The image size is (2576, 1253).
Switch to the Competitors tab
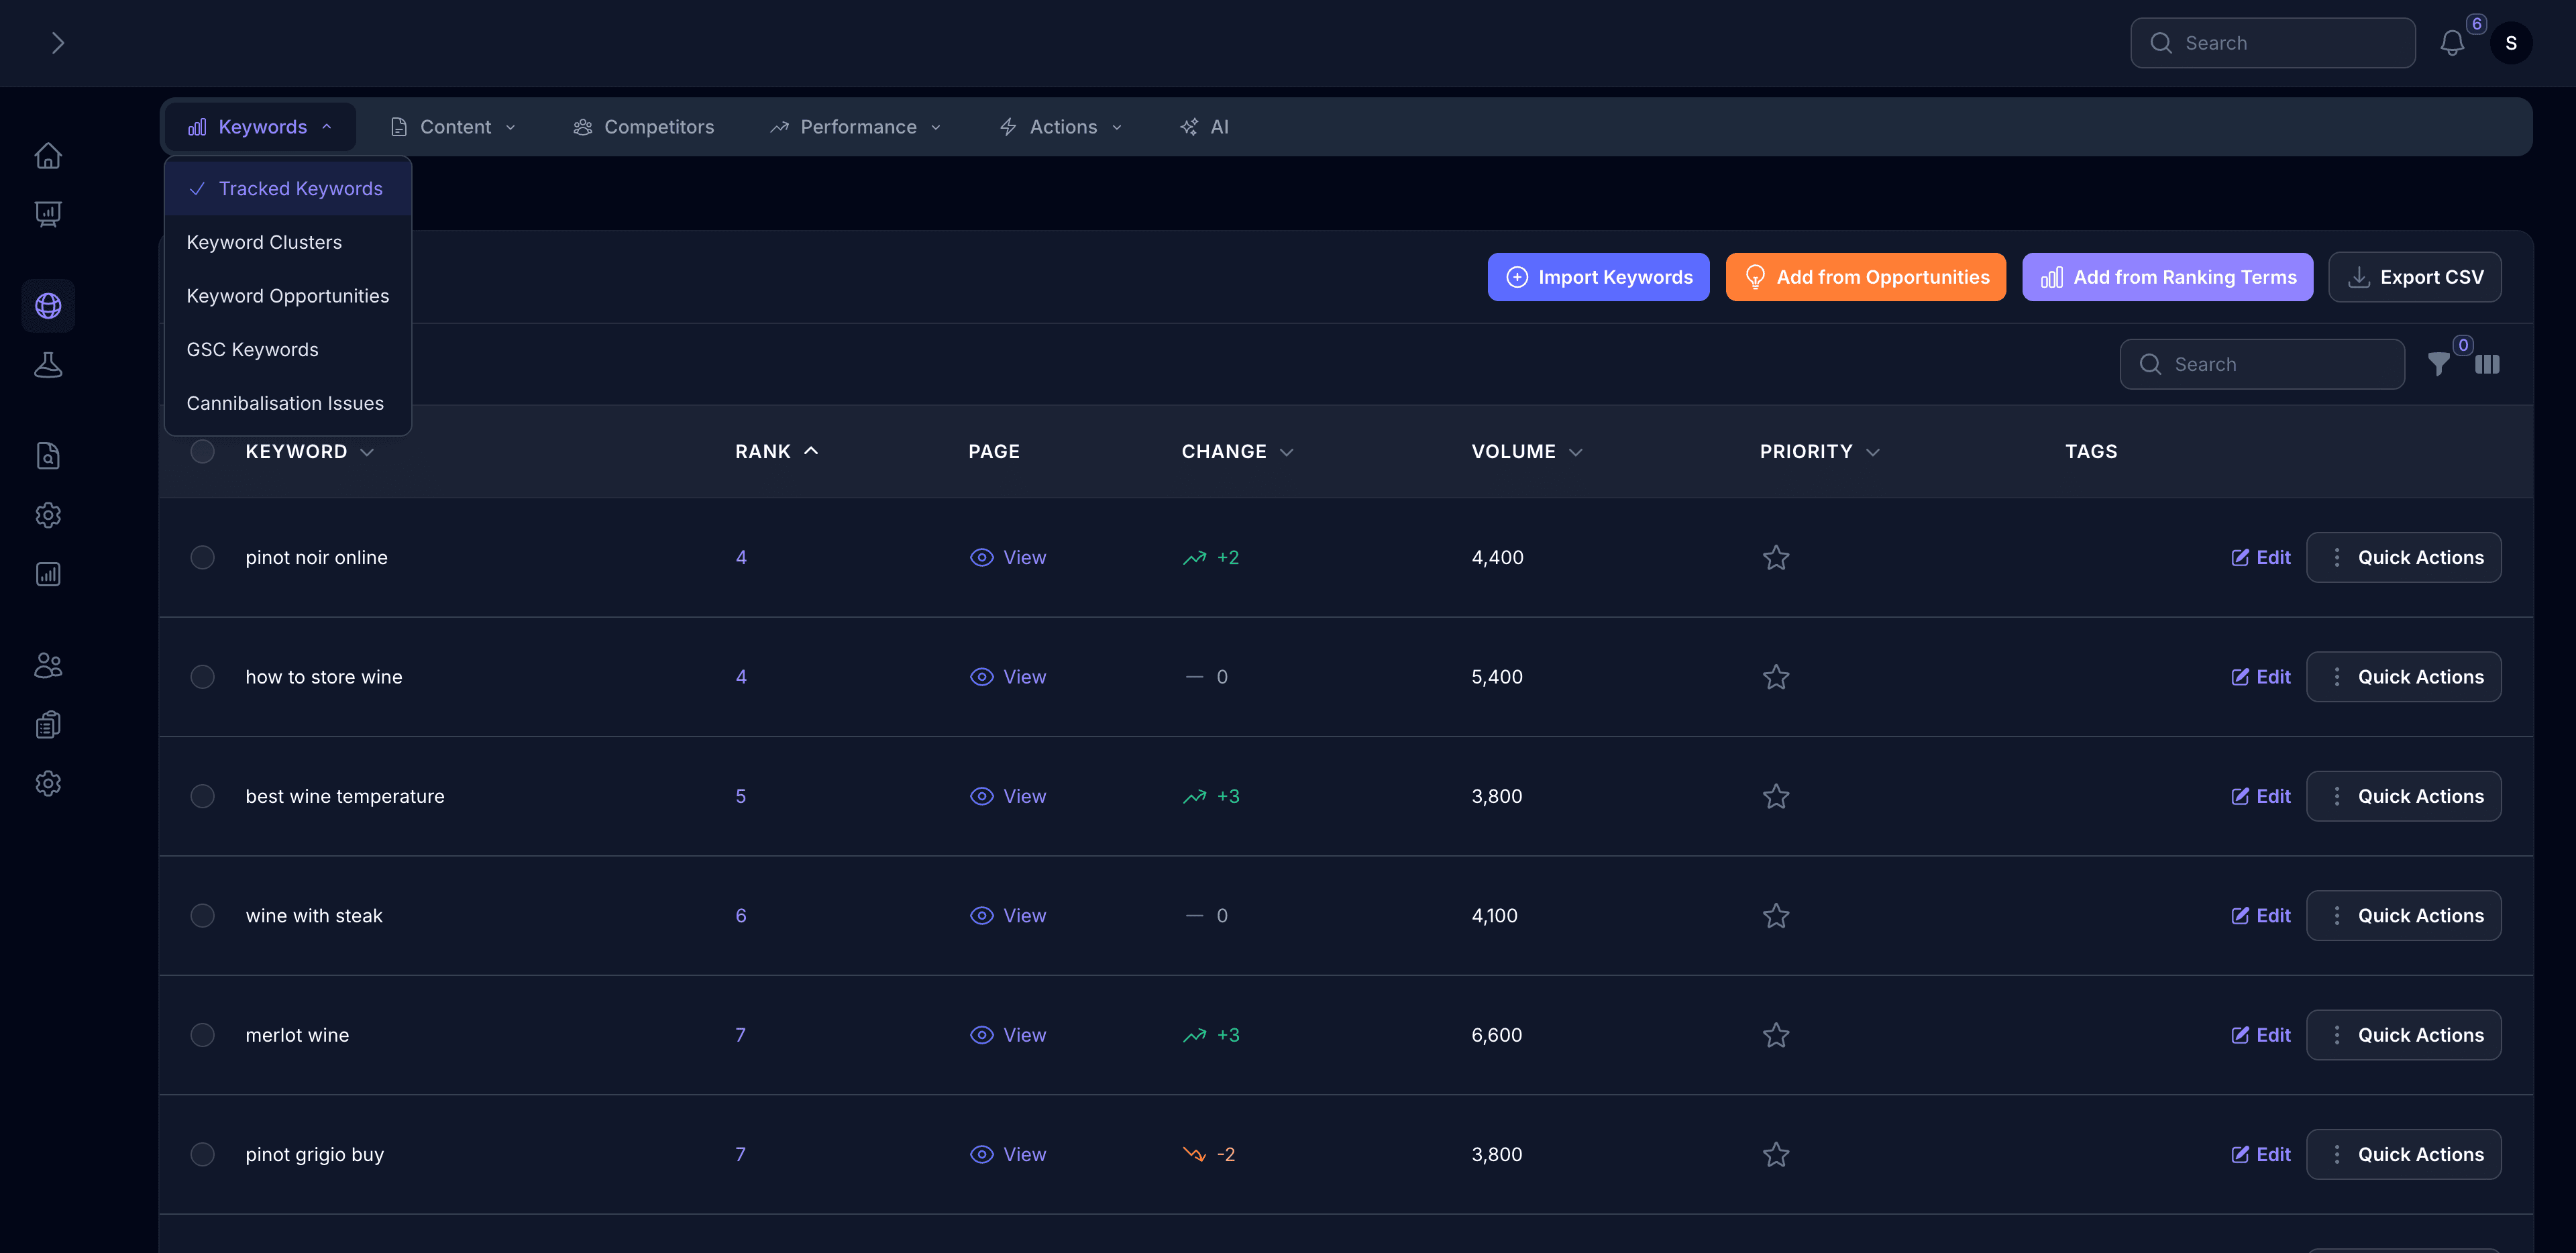(x=643, y=127)
